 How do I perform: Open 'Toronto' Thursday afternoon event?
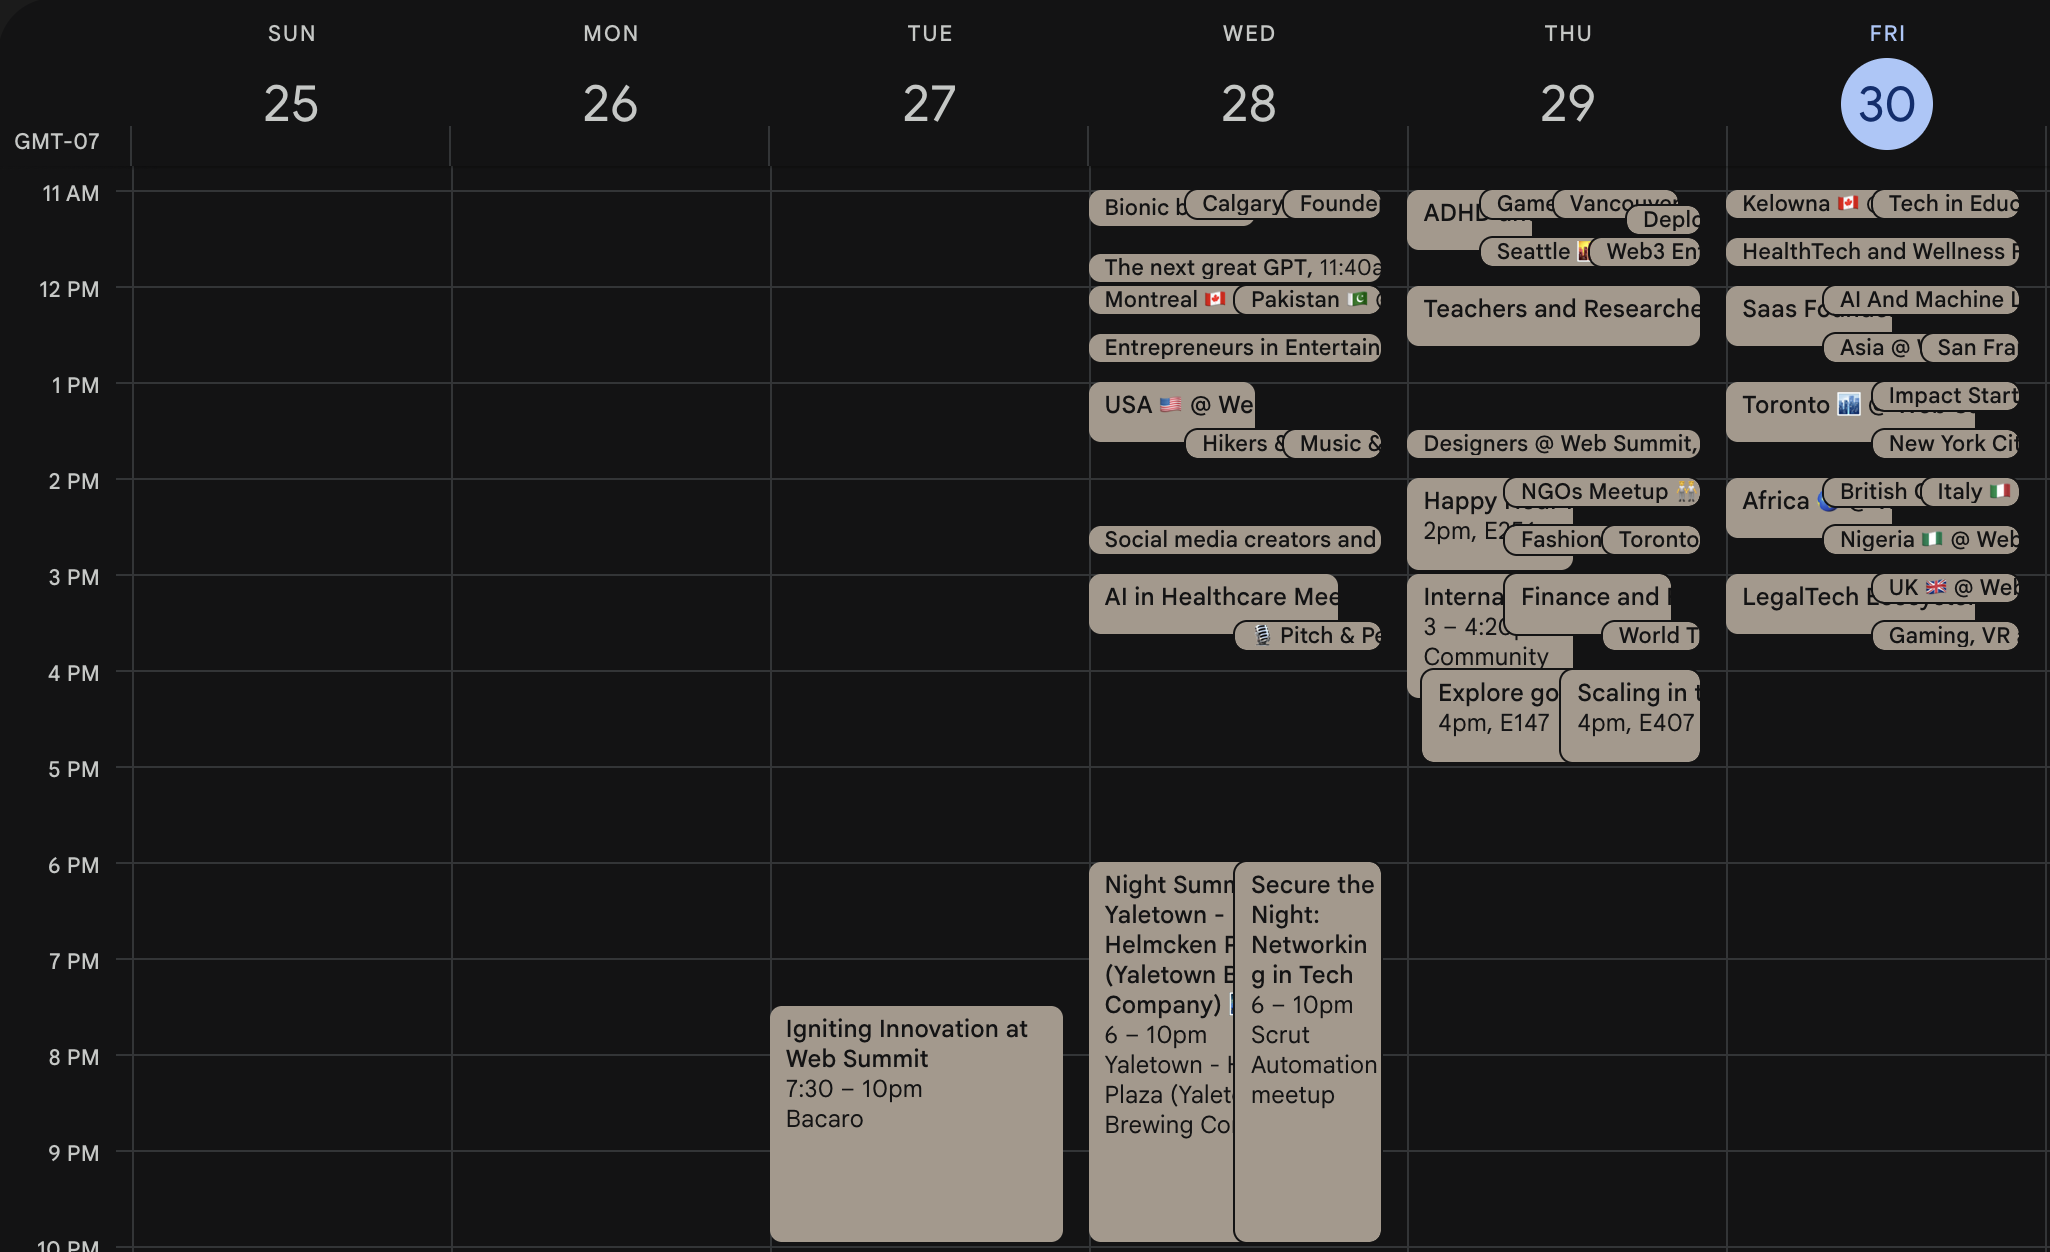(1651, 539)
